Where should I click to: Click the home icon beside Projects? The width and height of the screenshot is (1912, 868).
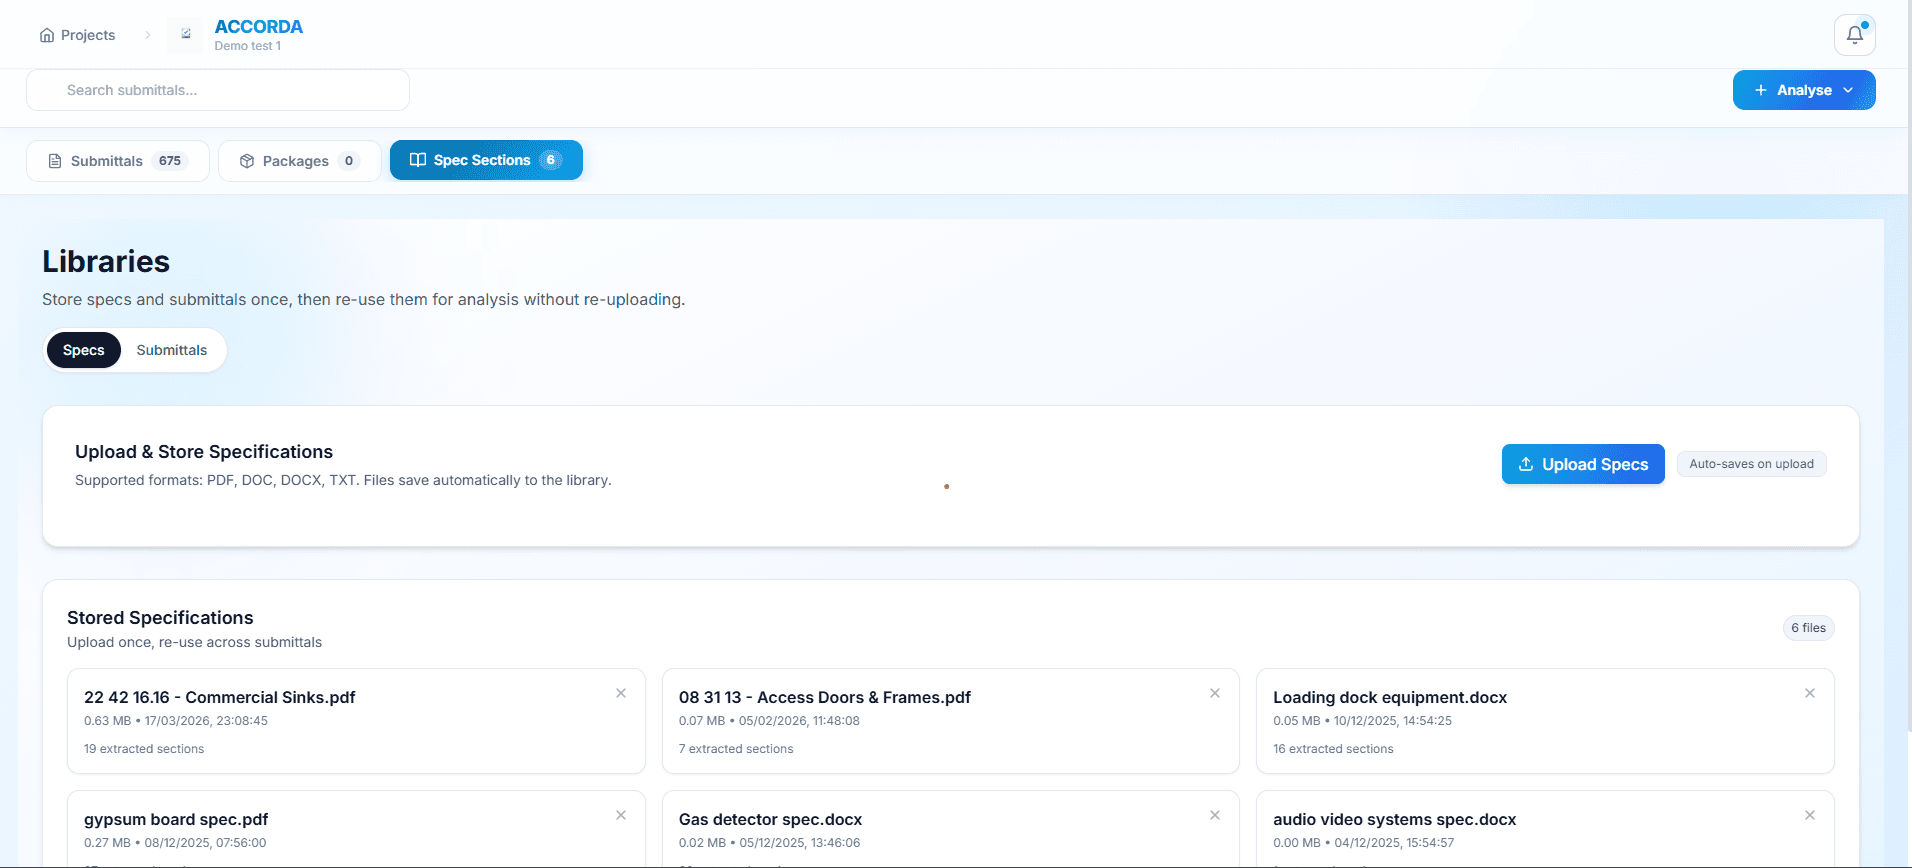point(47,35)
